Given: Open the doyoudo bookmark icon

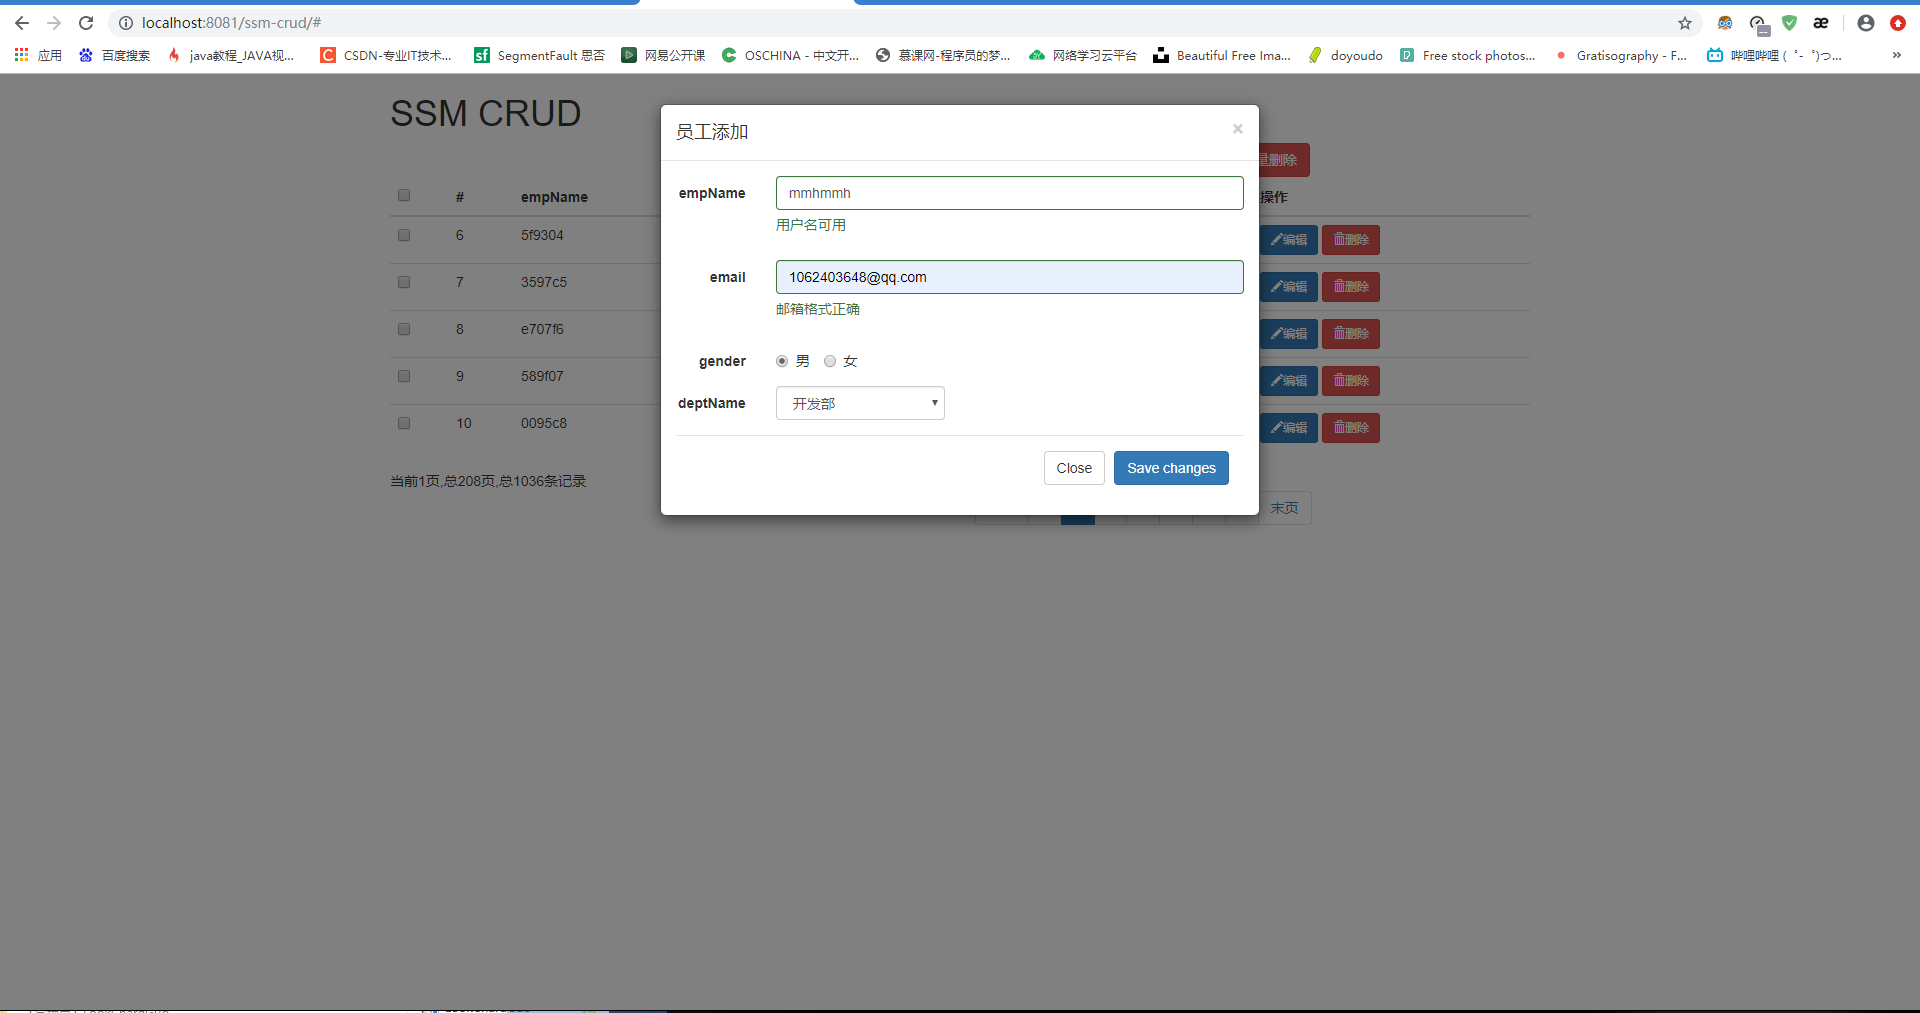Looking at the screenshot, I should [1315, 55].
